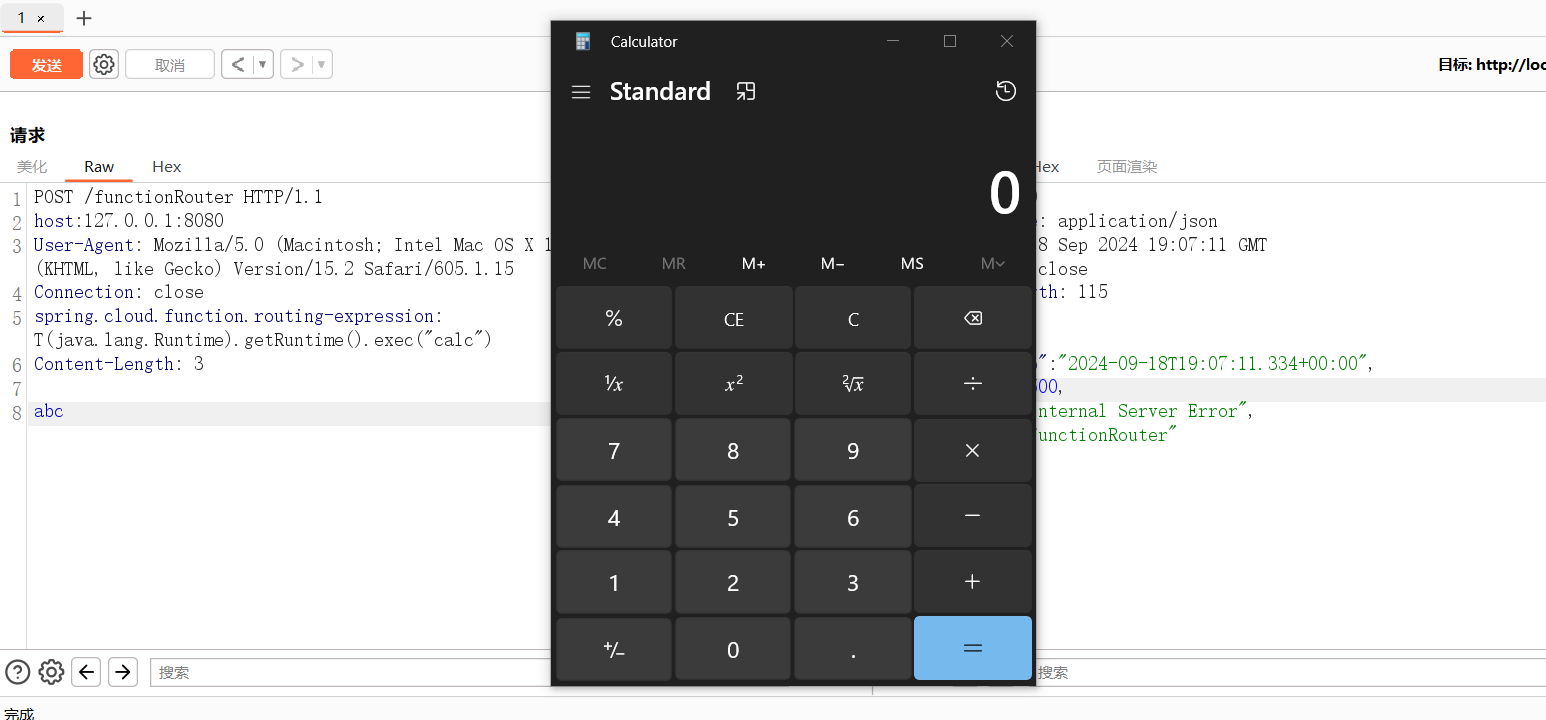The height and width of the screenshot is (720, 1546).
Task: Open the previous-request history dropdown arrow
Action: tap(263, 65)
